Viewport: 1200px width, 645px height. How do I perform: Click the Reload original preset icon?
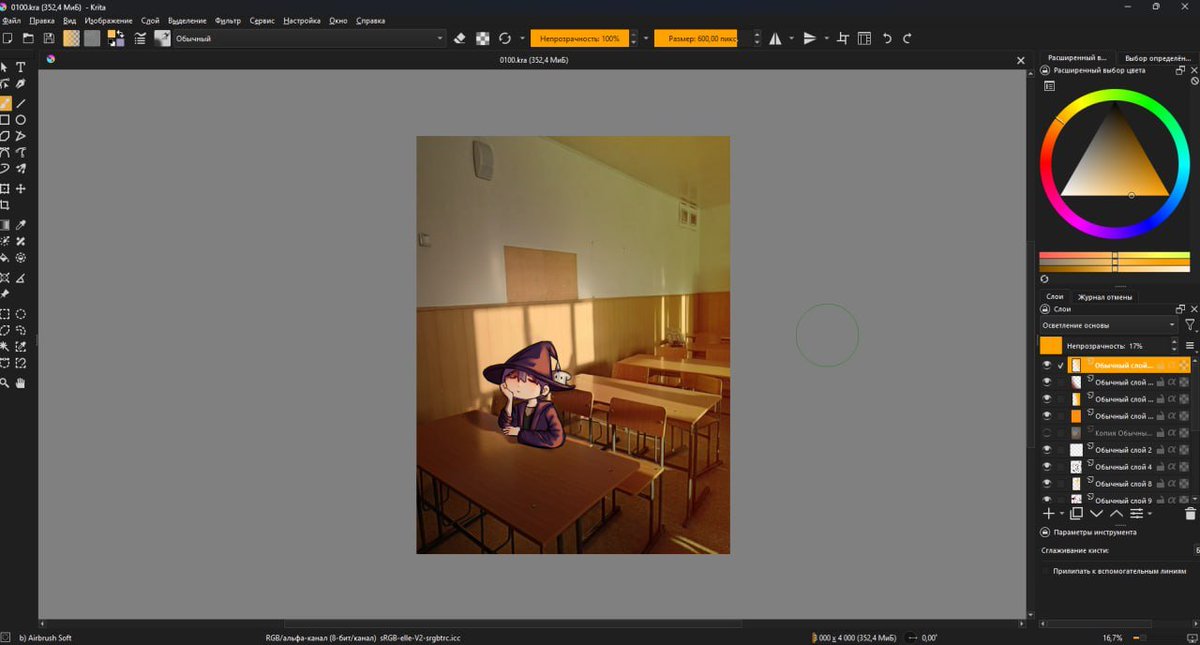tap(505, 38)
